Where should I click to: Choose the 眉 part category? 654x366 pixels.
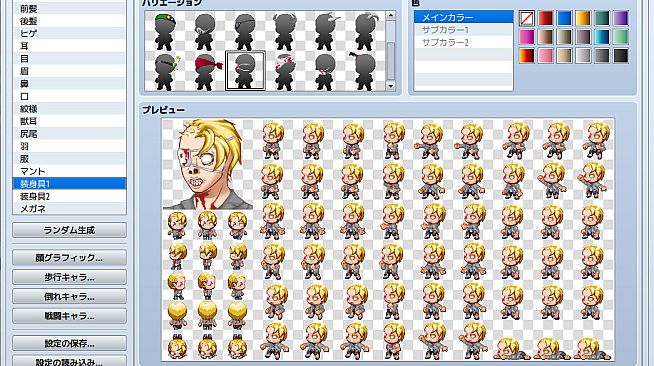(x=69, y=71)
